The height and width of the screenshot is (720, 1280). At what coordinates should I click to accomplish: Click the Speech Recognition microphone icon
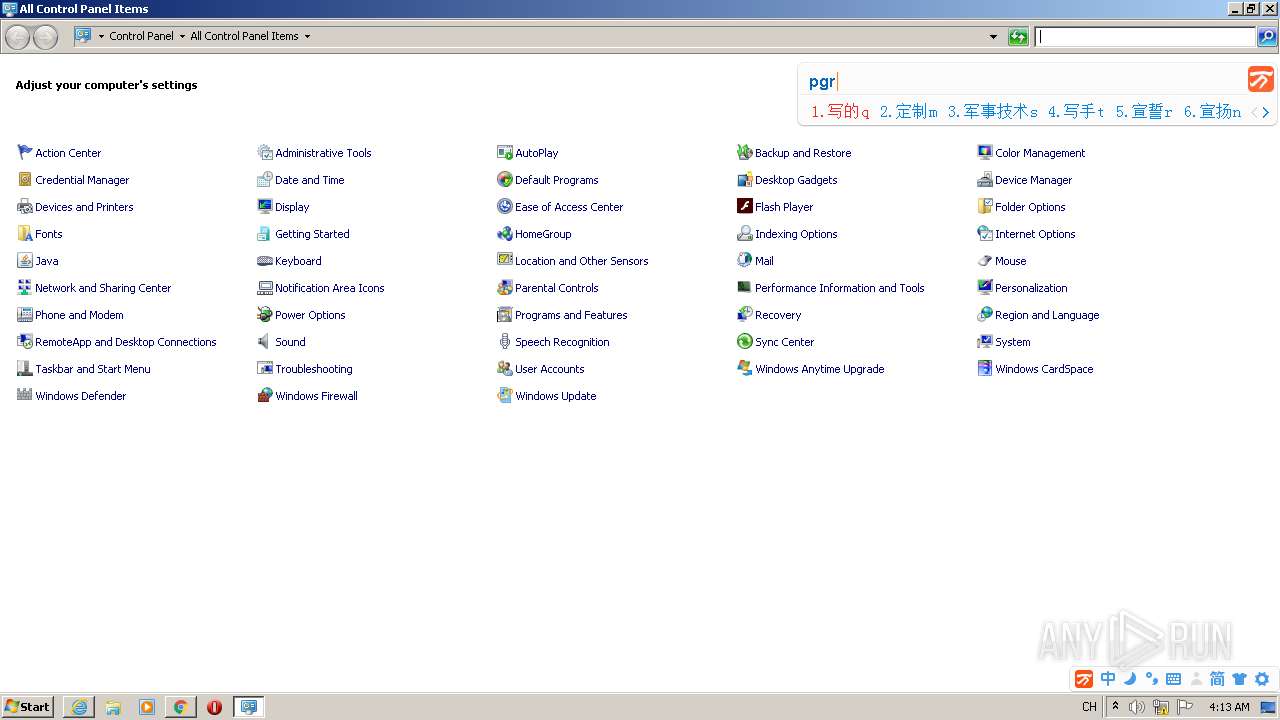click(505, 341)
